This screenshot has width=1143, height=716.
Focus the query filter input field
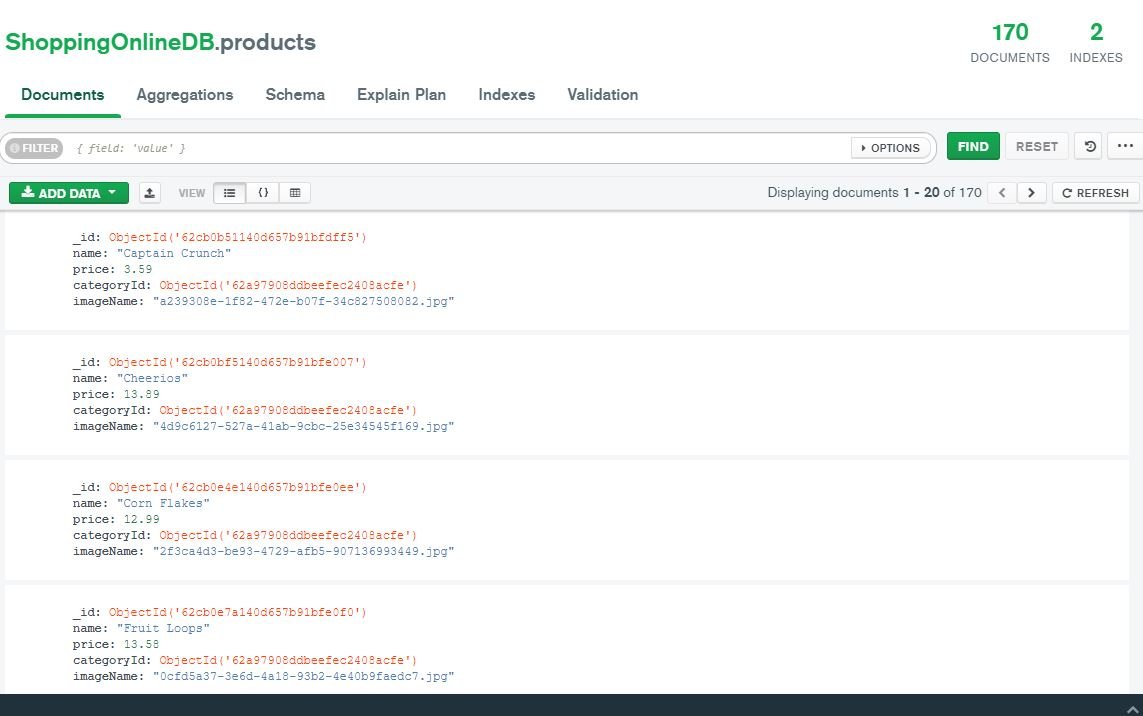click(x=459, y=148)
